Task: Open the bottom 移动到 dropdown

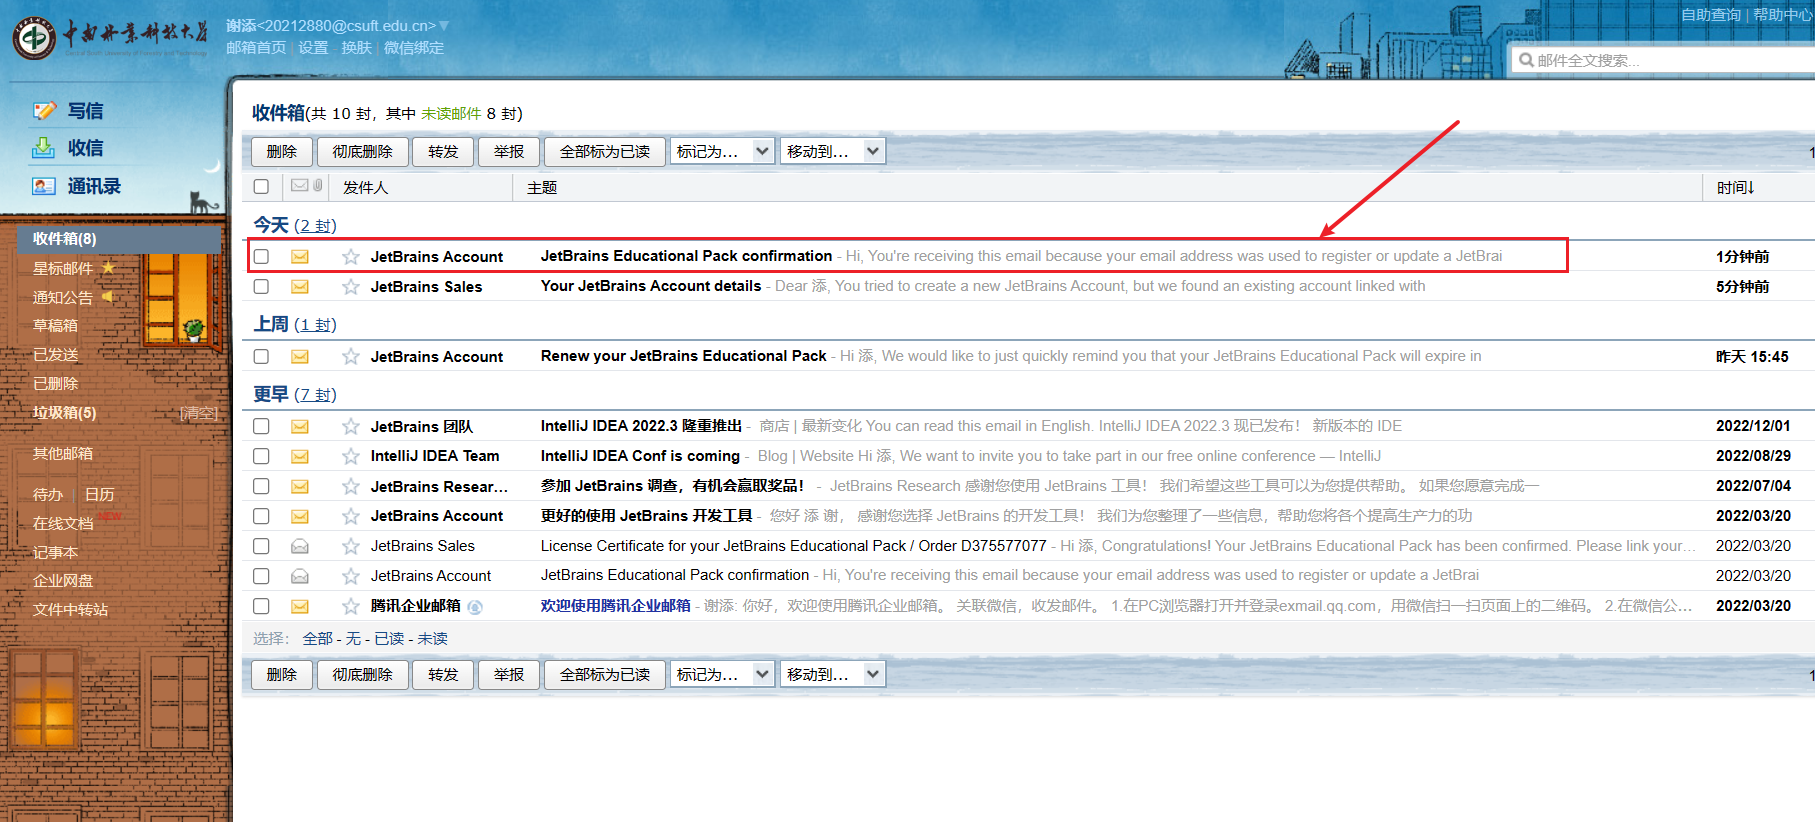Action: point(832,675)
